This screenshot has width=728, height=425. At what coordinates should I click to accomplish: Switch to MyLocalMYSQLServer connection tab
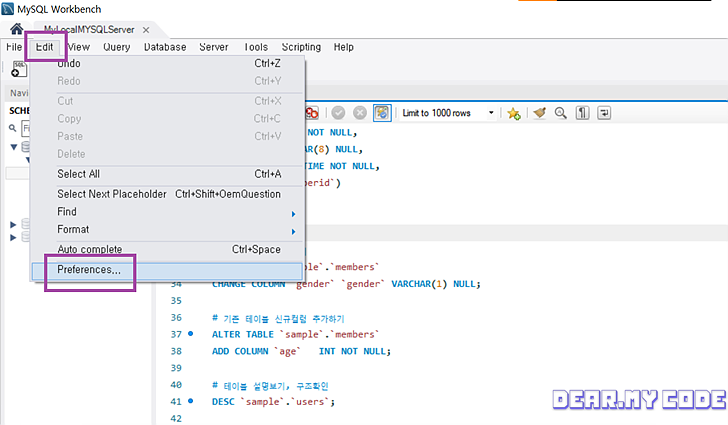(89, 30)
